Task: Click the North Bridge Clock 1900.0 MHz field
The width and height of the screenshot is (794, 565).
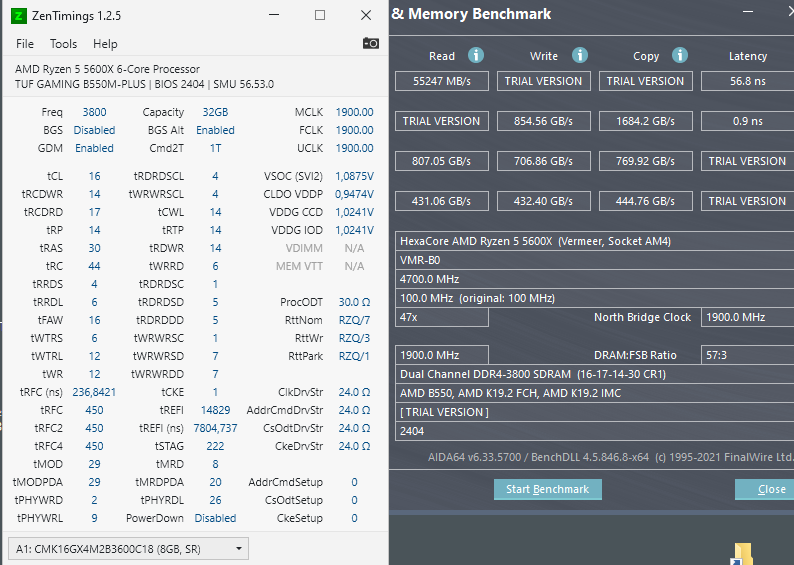Action: click(747, 317)
